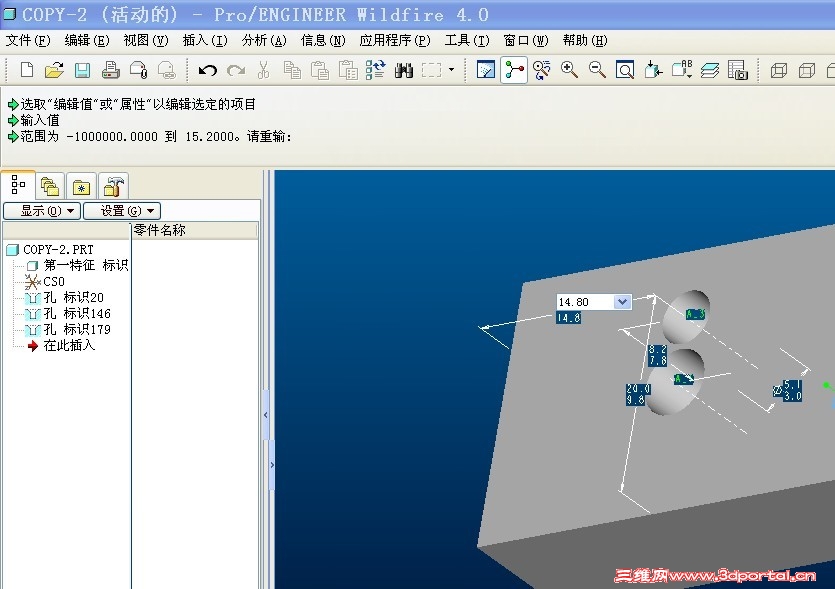Image resolution: width=835 pixels, height=589 pixels.
Task: Switch to the model tree tab
Action: point(18,185)
